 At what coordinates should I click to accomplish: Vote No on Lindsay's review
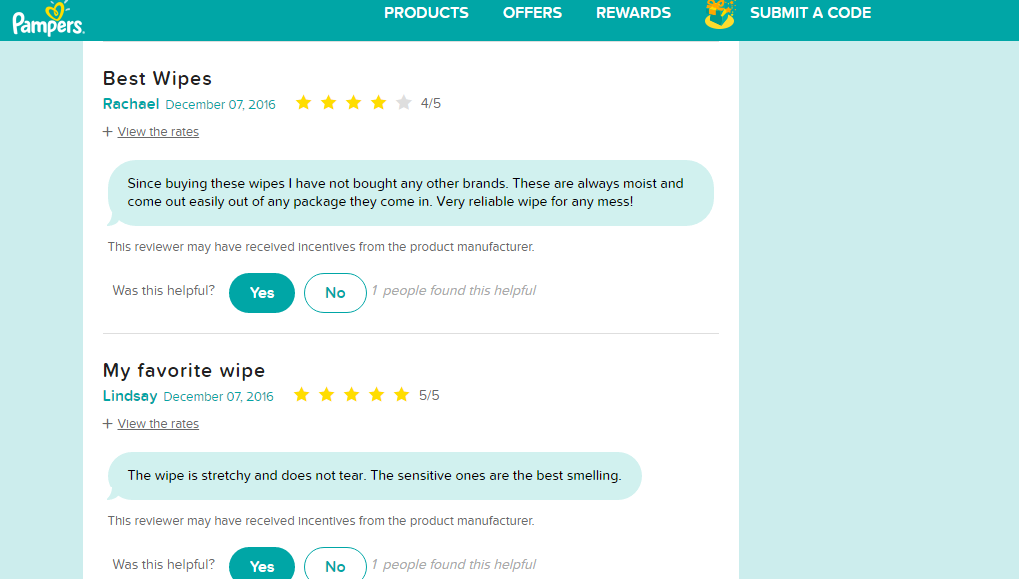335,564
